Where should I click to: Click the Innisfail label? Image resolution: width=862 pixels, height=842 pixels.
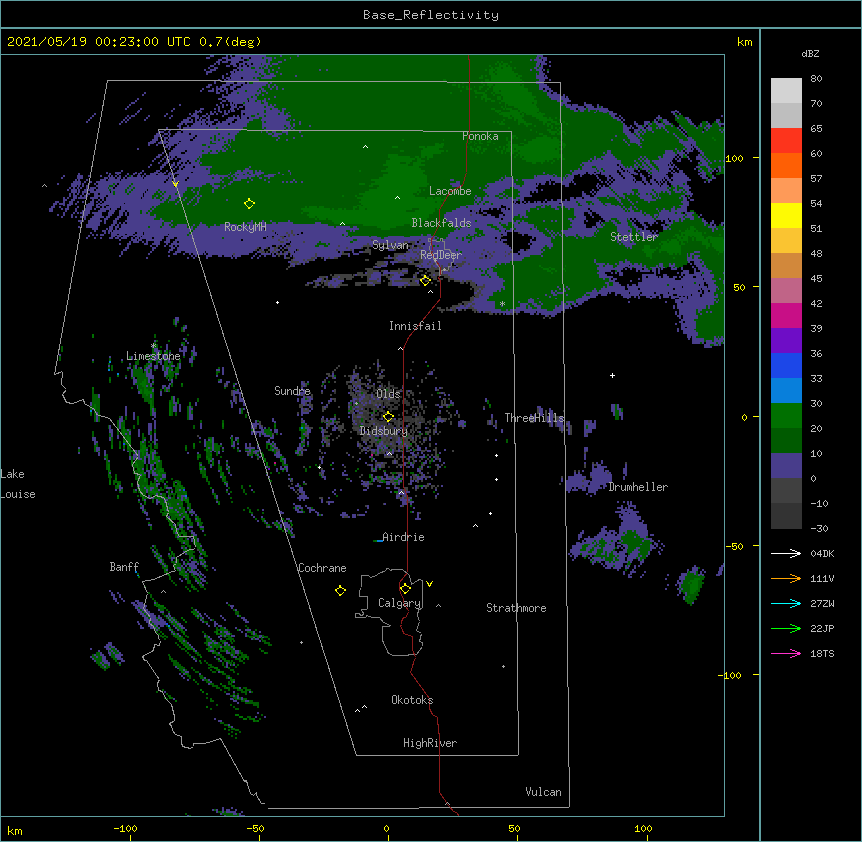click(415, 326)
